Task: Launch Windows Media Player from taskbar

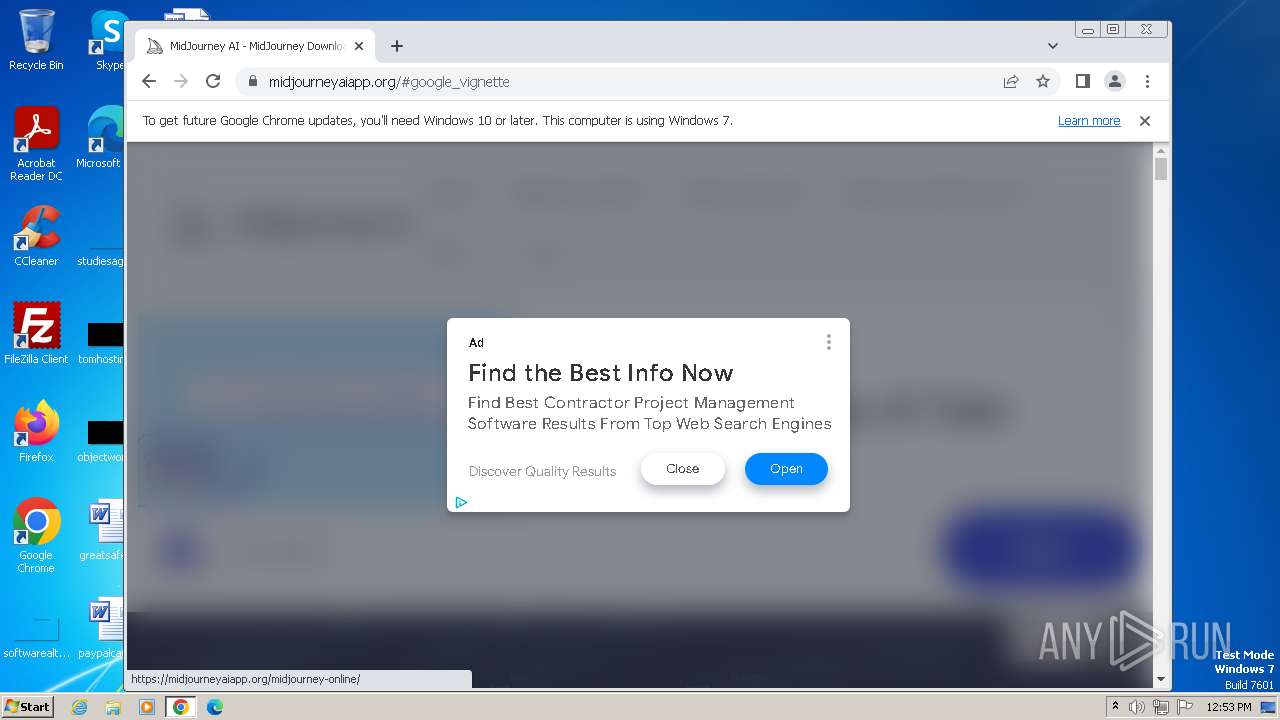Action: 147,707
